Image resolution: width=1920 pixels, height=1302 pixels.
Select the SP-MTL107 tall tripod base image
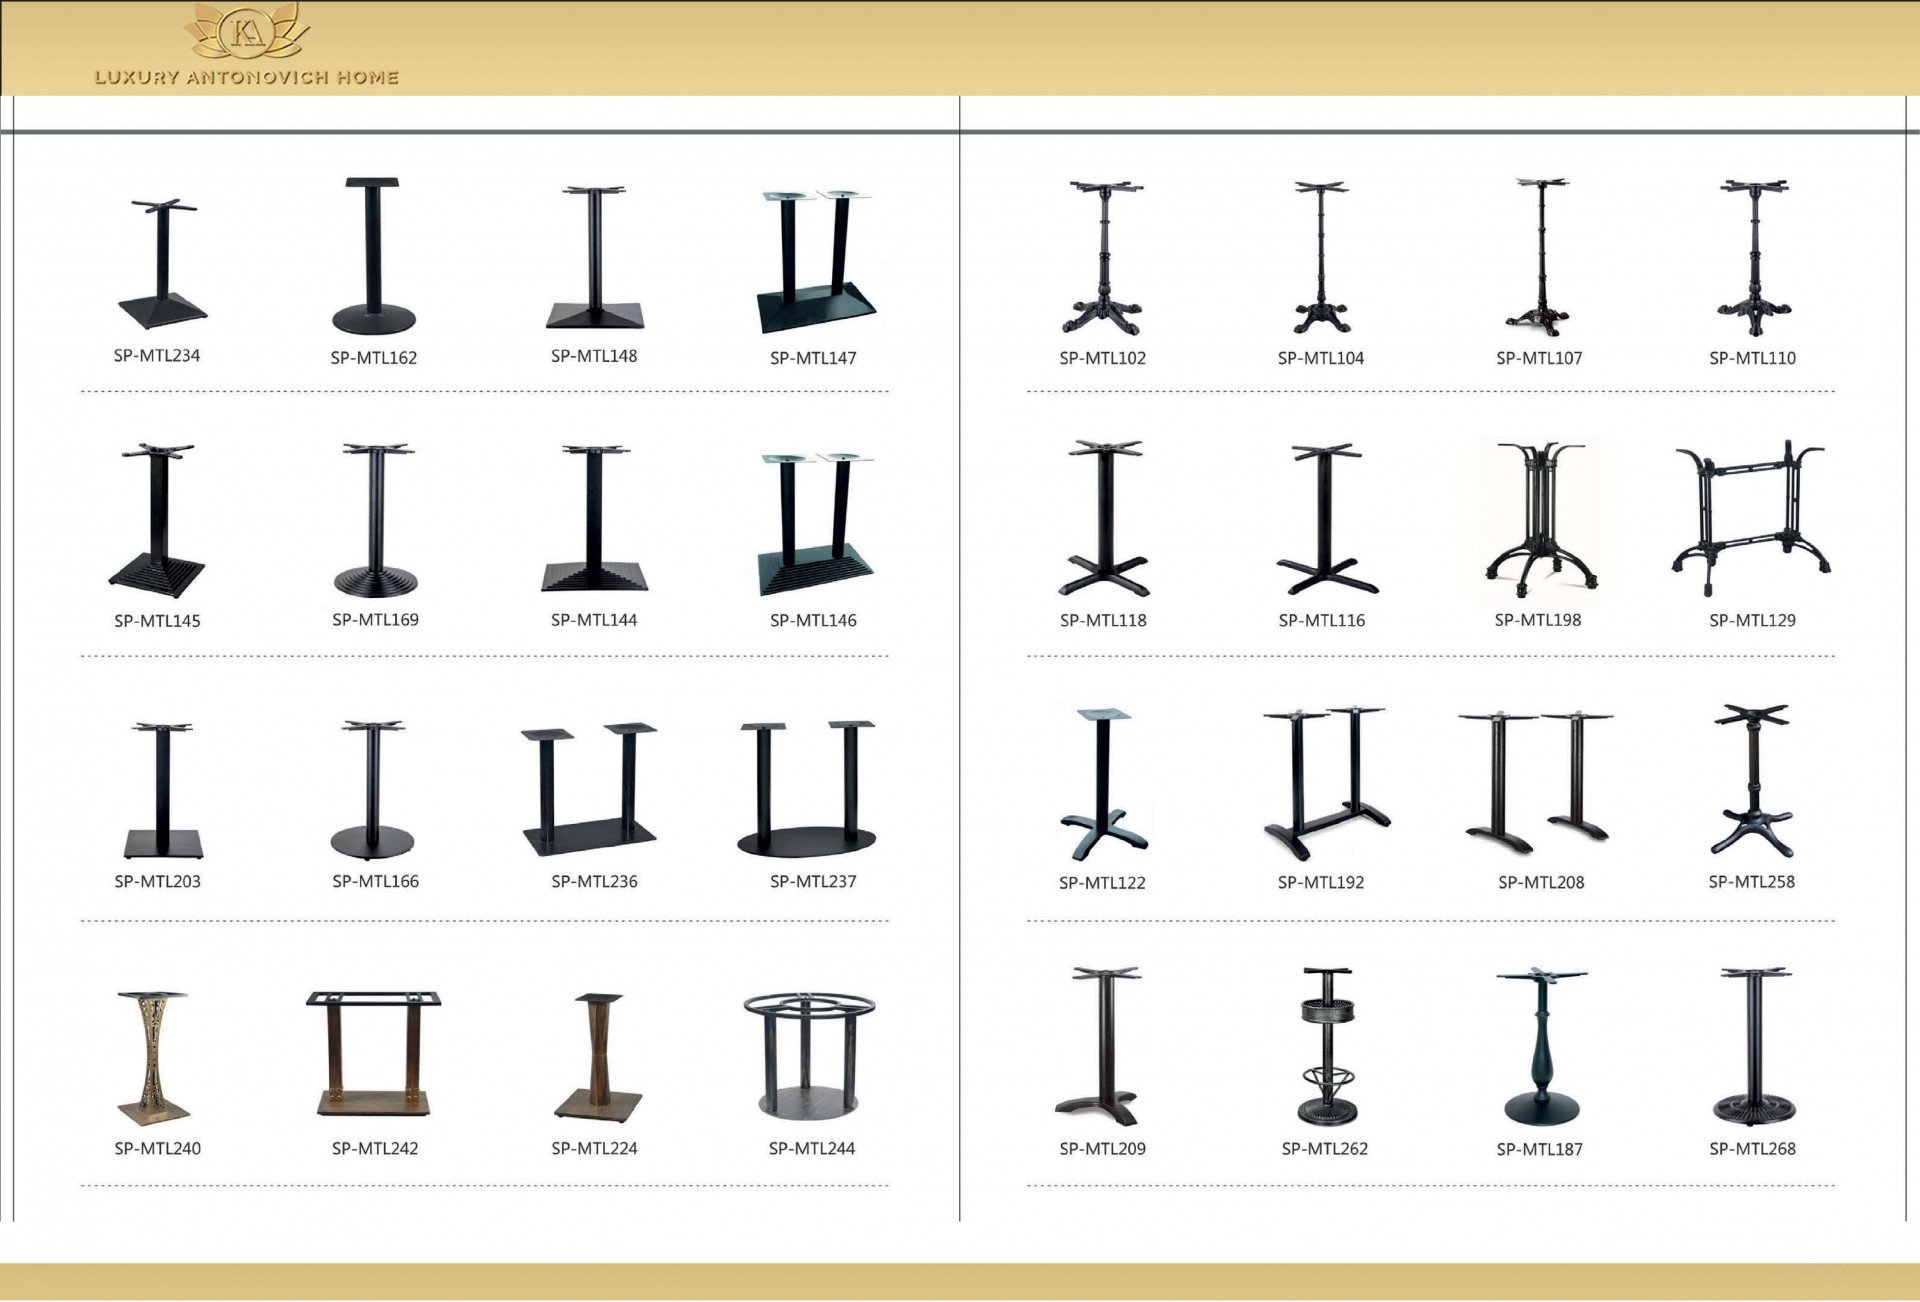tap(1540, 258)
